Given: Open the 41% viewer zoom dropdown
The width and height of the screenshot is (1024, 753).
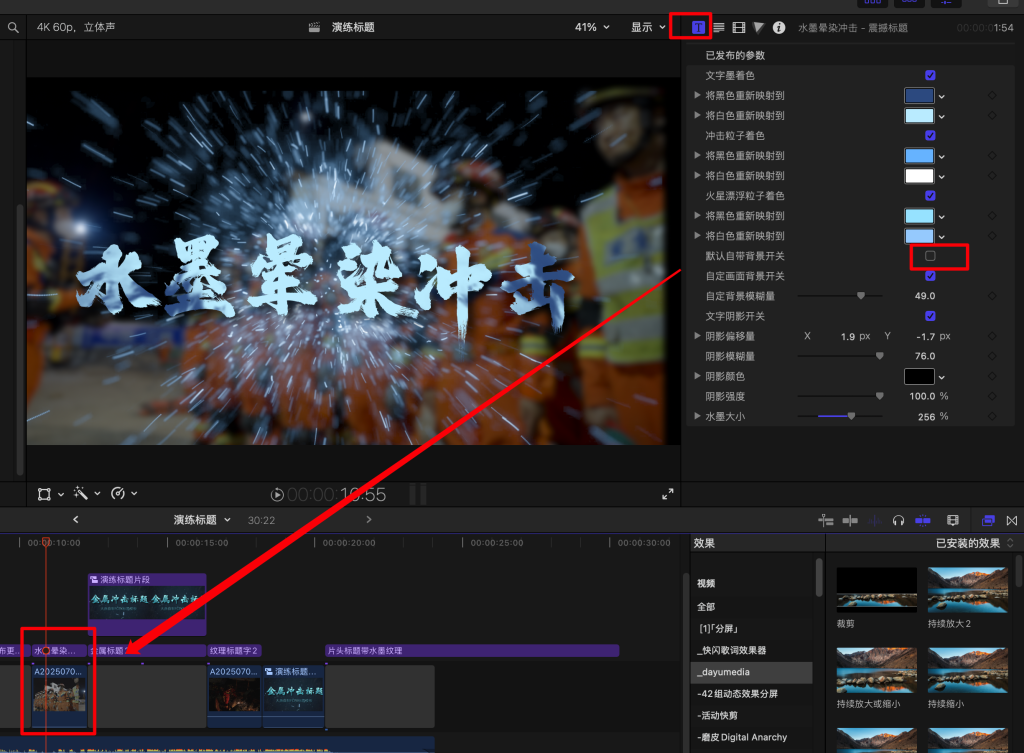Looking at the screenshot, I should (591, 27).
